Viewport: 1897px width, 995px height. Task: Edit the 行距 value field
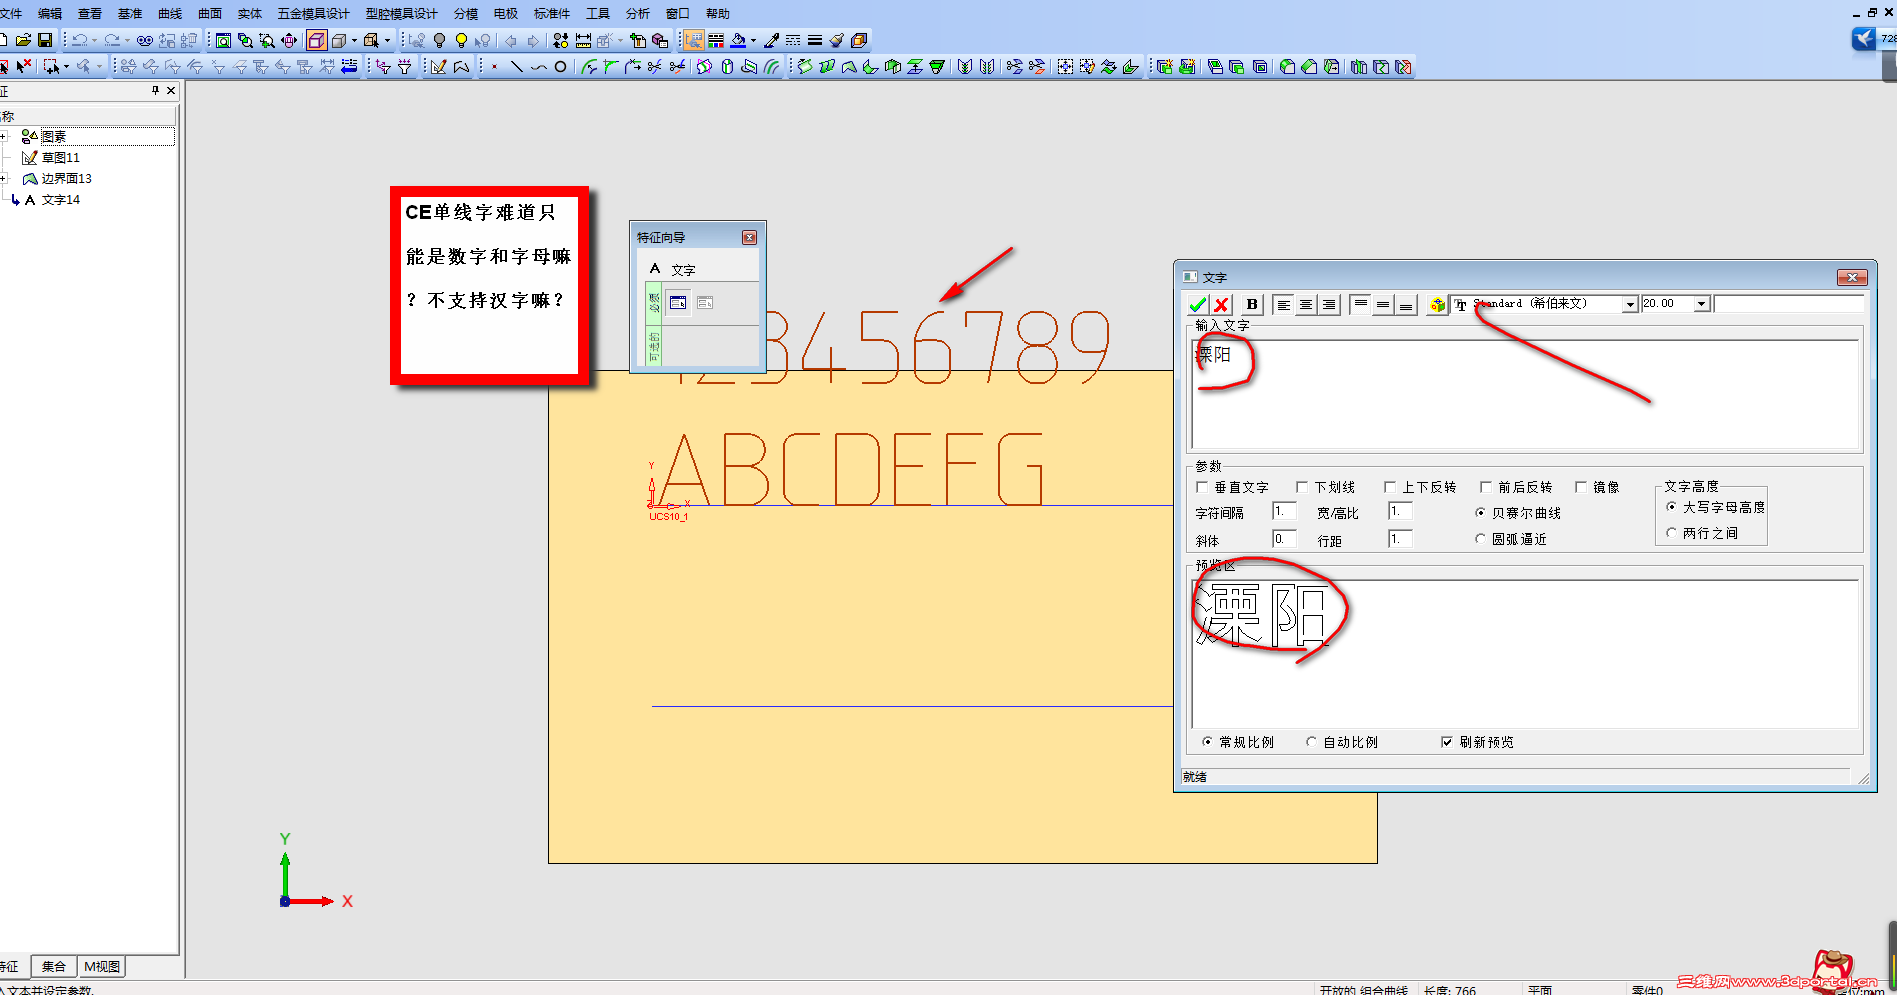[x=1400, y=539]
